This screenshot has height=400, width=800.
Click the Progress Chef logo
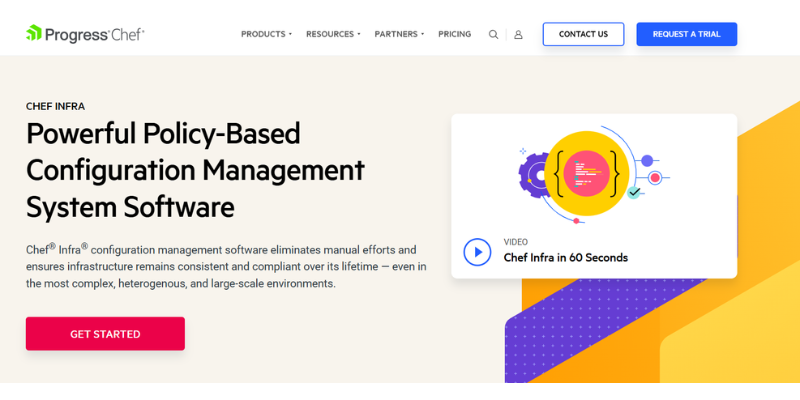(85, 34)
